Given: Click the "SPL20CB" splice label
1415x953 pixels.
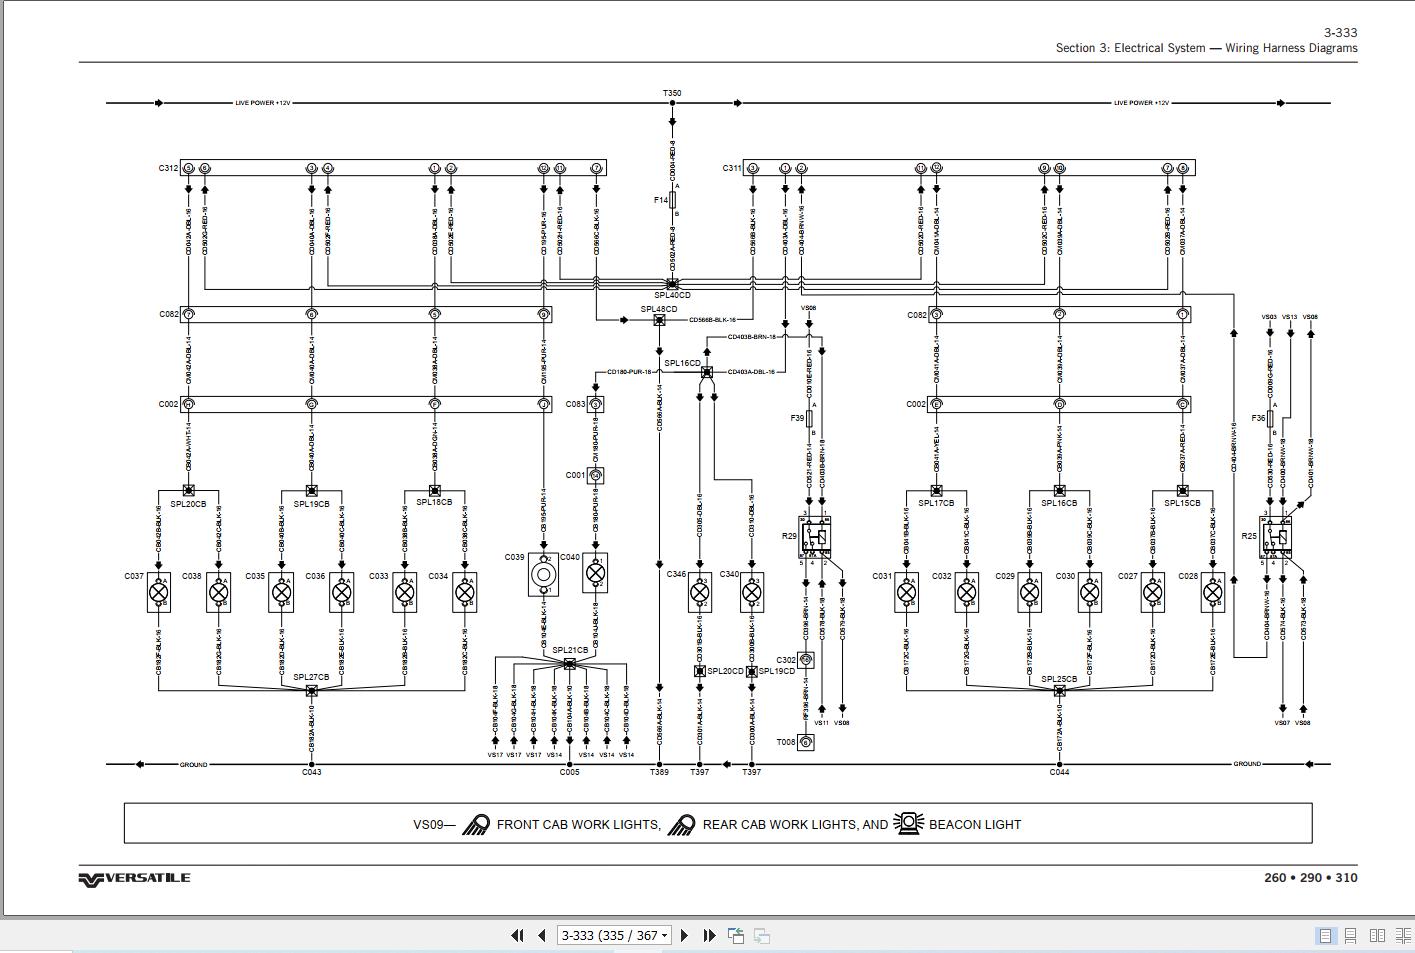Looking at the screenshot, I should point(188,504).
